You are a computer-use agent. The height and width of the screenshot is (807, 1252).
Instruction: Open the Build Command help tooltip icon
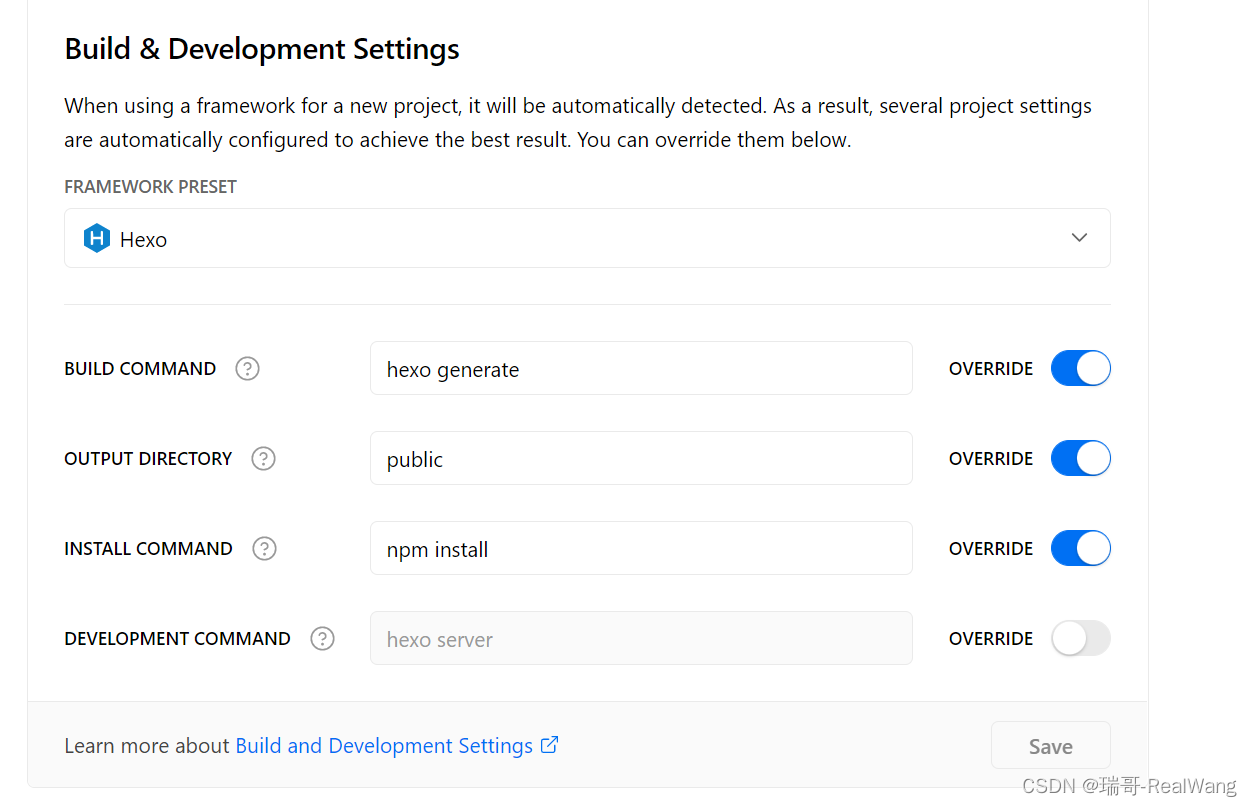click(247, 368)
